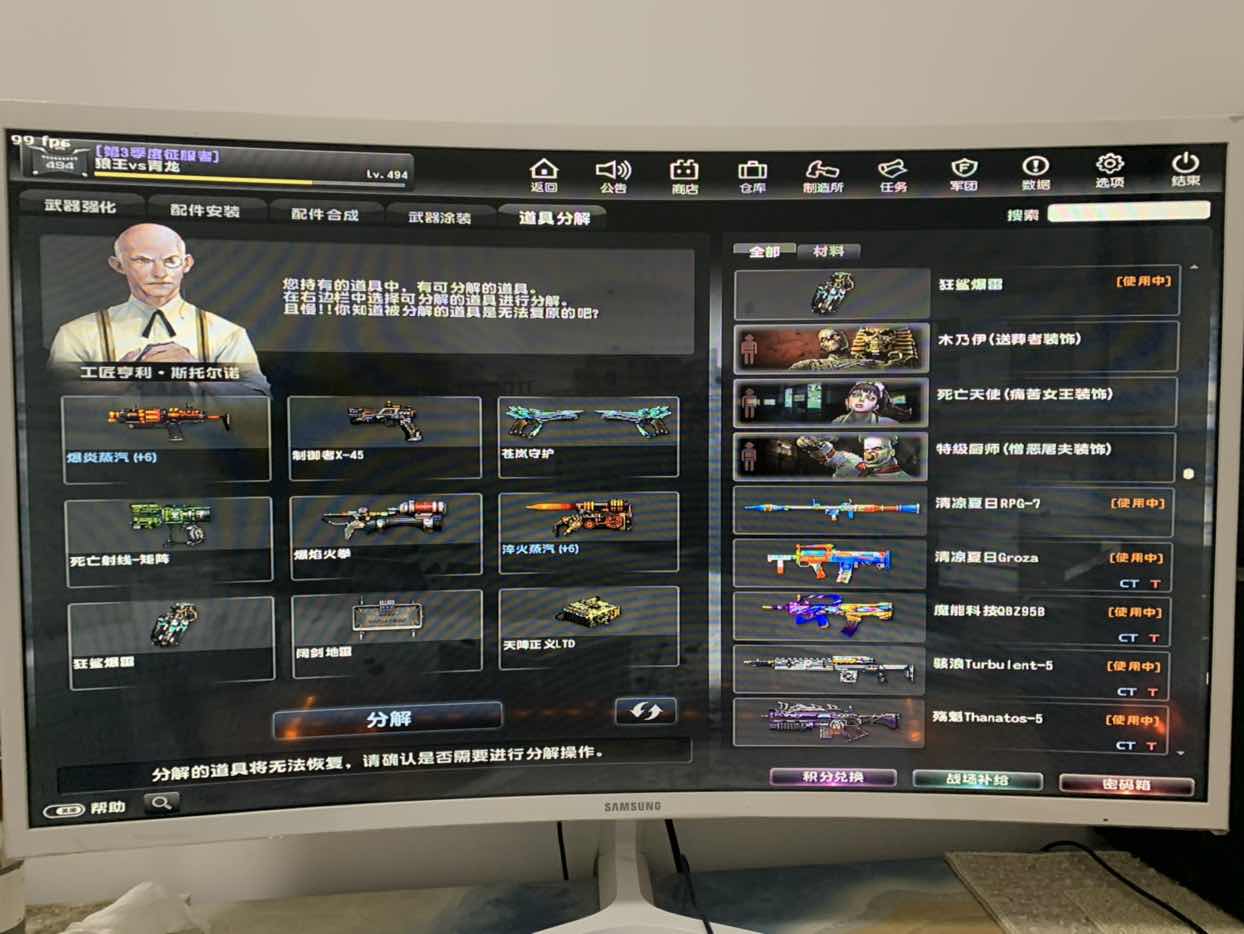Screen dimensions: 1244x934
Task: Click the 木乃伊(送葬者装饰) row text
Action: pyautogui.click(x=1009, y=340)
